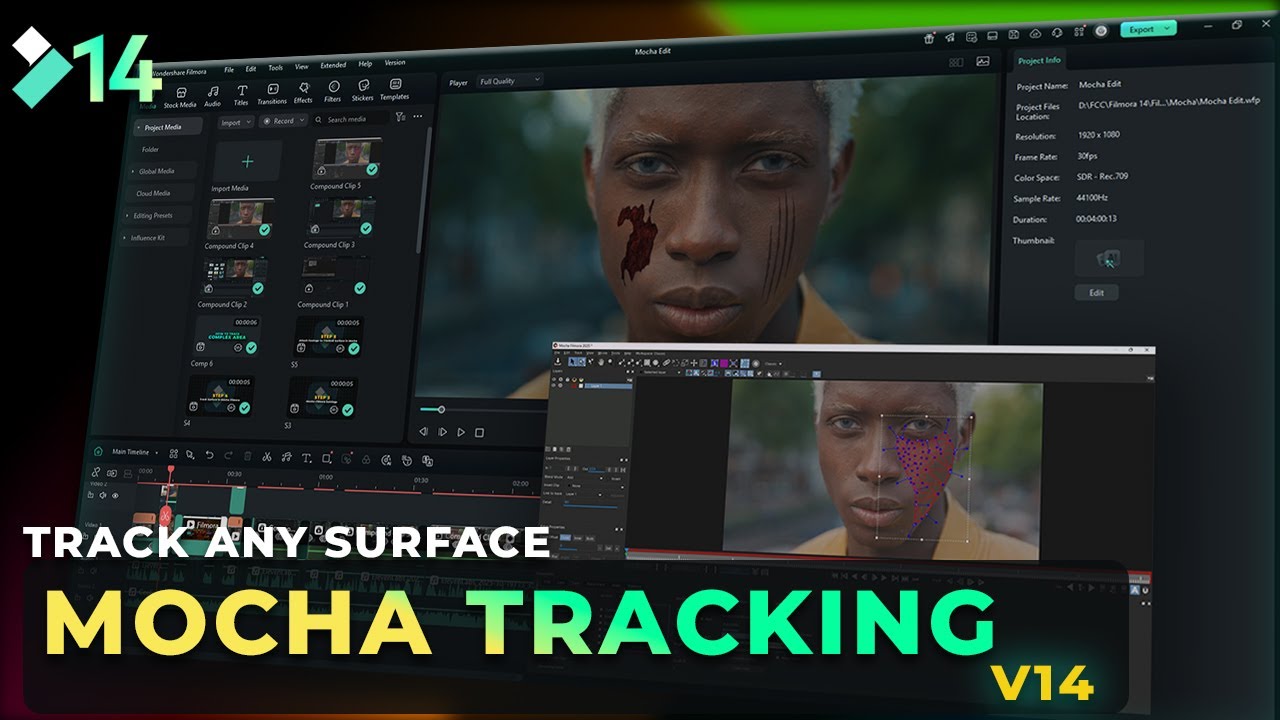Open the Stickers tab
Image resolution: width=1280 pixels, height=720 pixels.
click(363, 90)
